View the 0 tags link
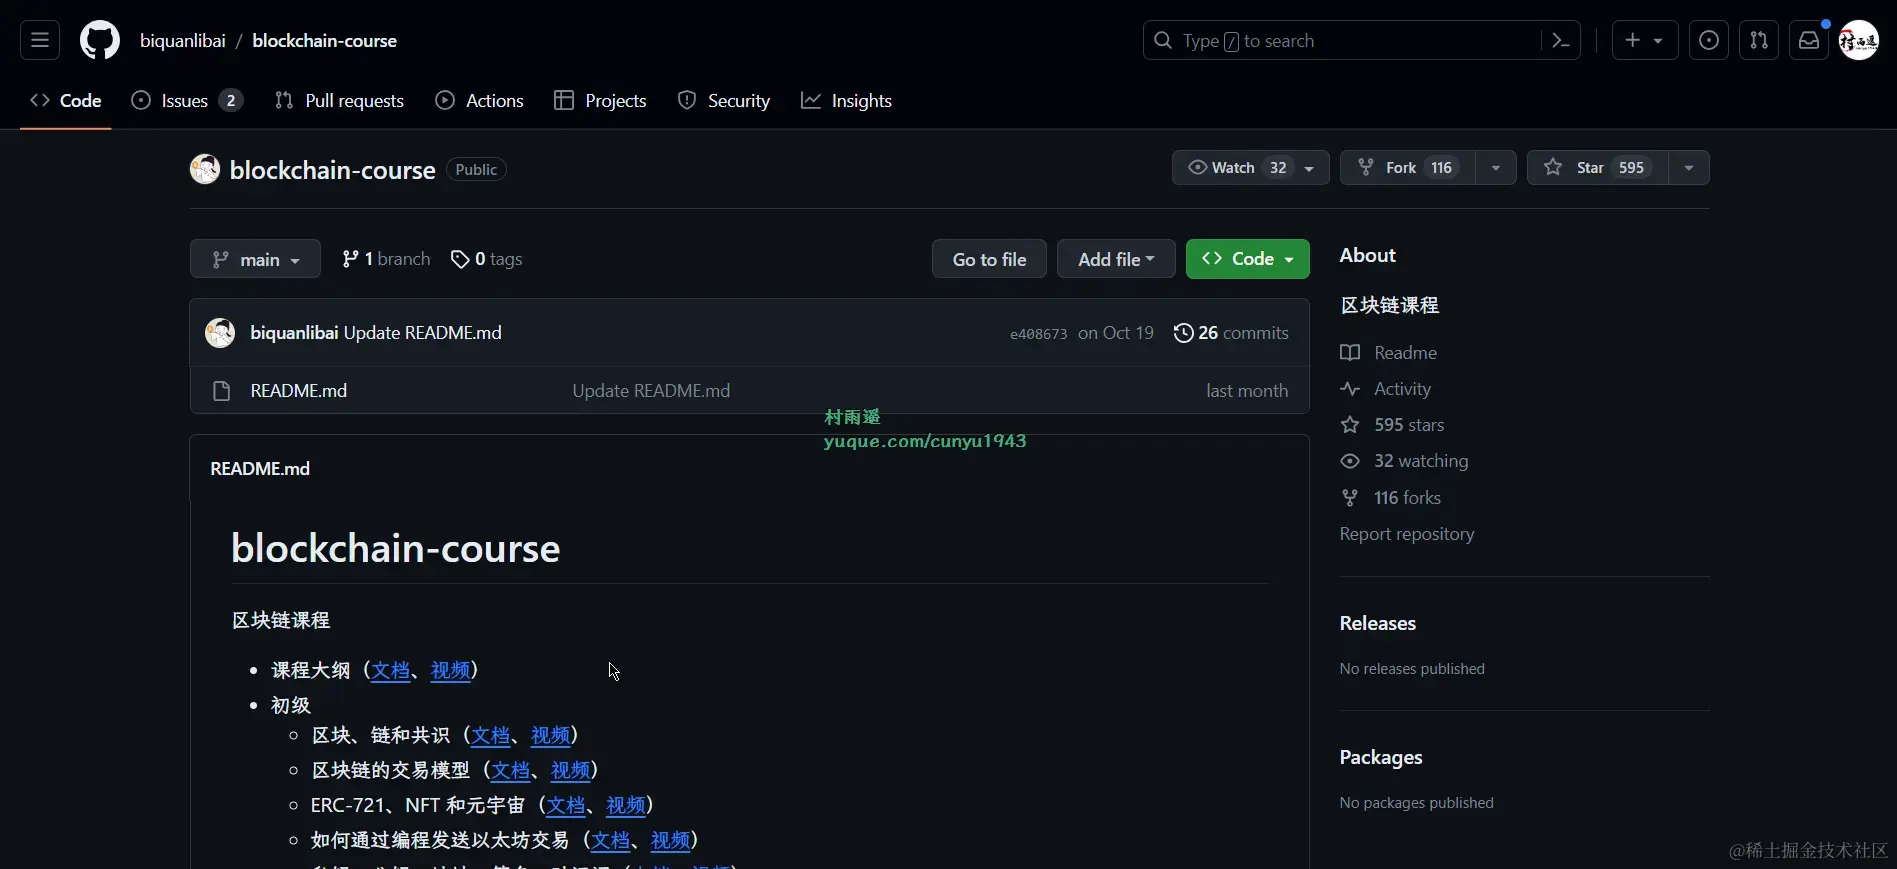The height and width of the screenshot is (869, 1897). [x=487, y=259]
